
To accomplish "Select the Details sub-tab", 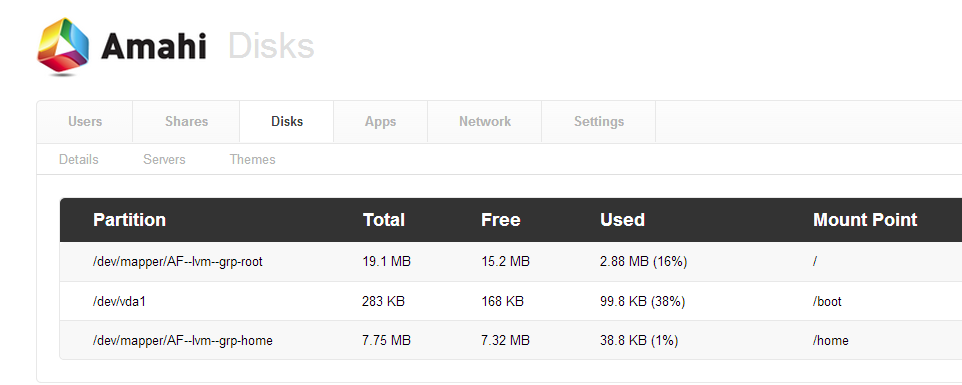I will pos(79,159).
